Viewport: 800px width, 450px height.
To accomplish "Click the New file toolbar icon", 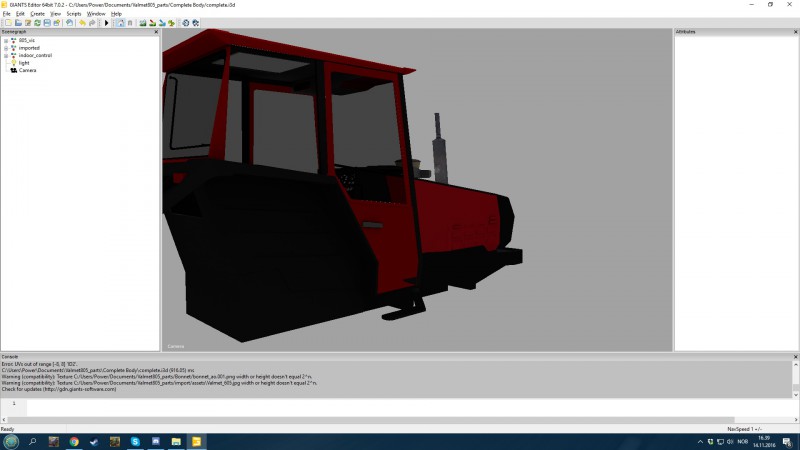I will coord(9,23).
